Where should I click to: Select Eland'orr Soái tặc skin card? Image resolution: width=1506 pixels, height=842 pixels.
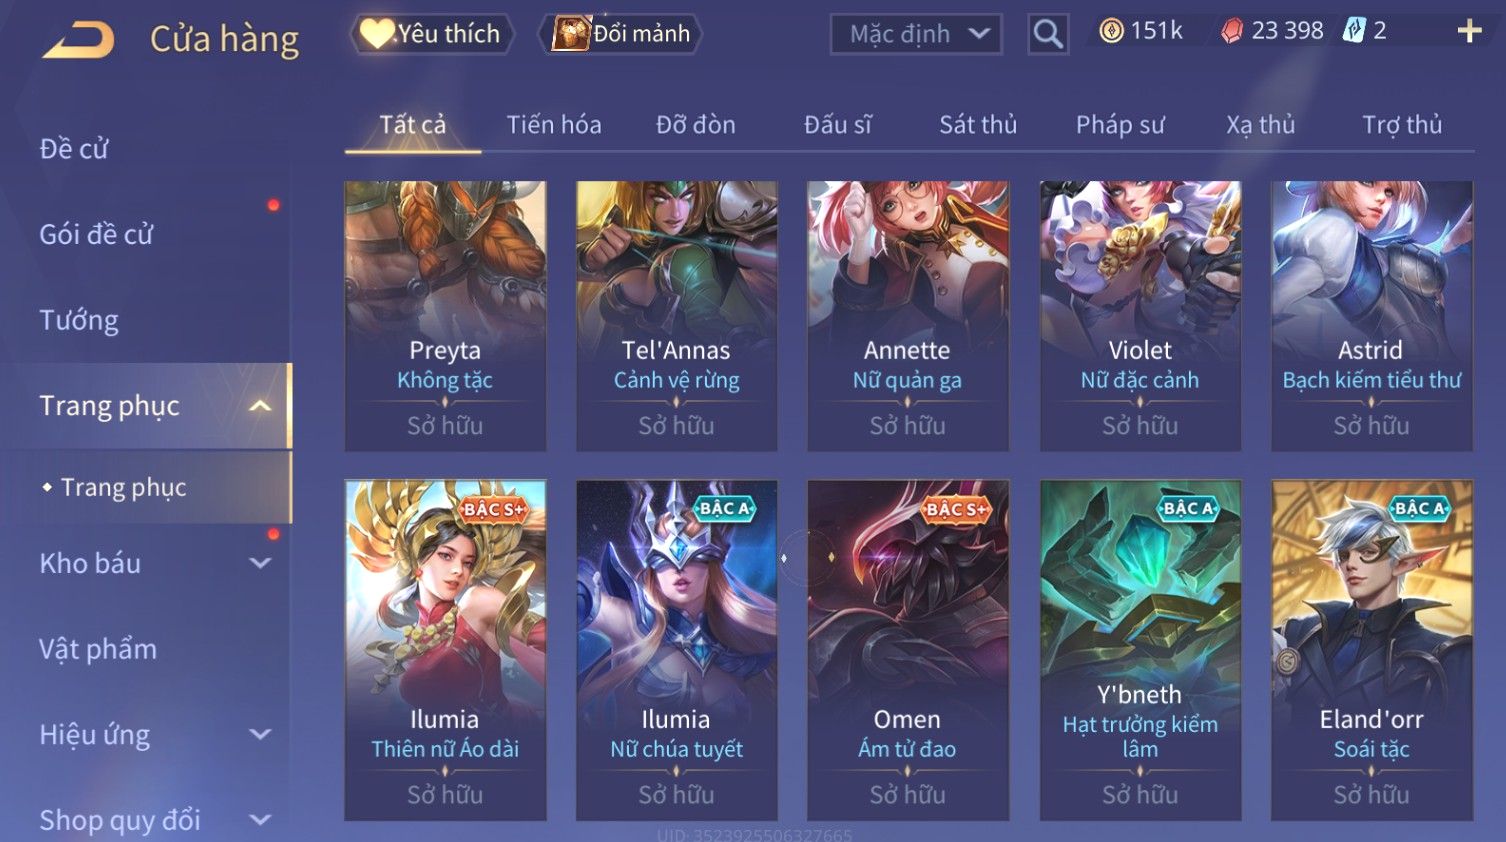coord(1372,650)
